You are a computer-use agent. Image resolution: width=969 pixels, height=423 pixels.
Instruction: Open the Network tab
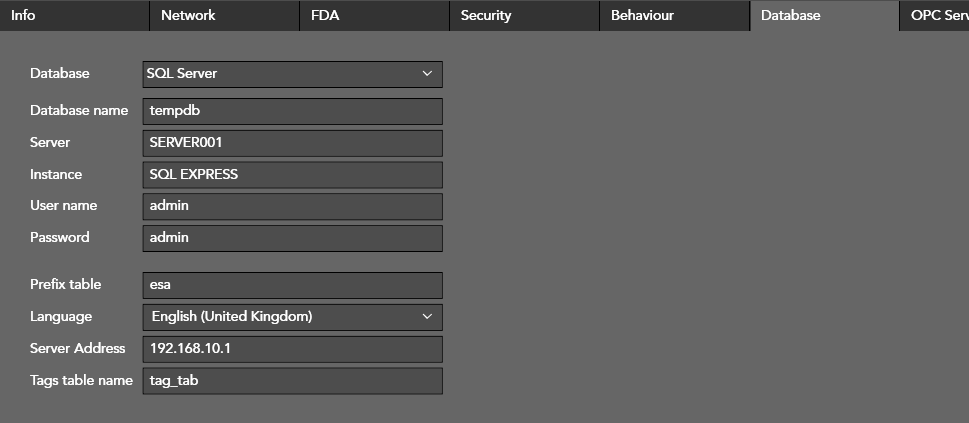click(x=224, y=15)
